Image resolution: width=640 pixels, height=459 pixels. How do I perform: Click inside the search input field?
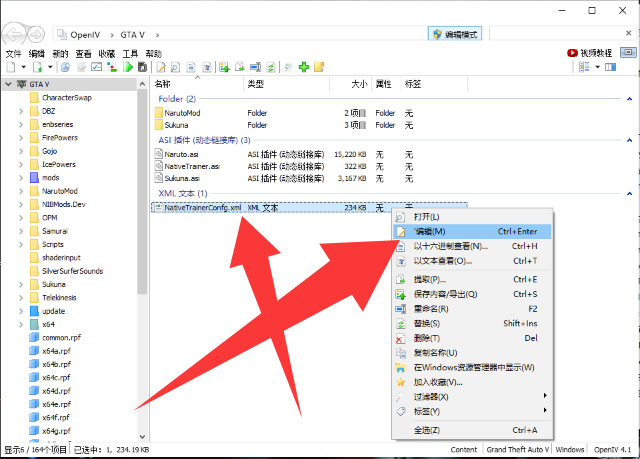tap(557, 33)
